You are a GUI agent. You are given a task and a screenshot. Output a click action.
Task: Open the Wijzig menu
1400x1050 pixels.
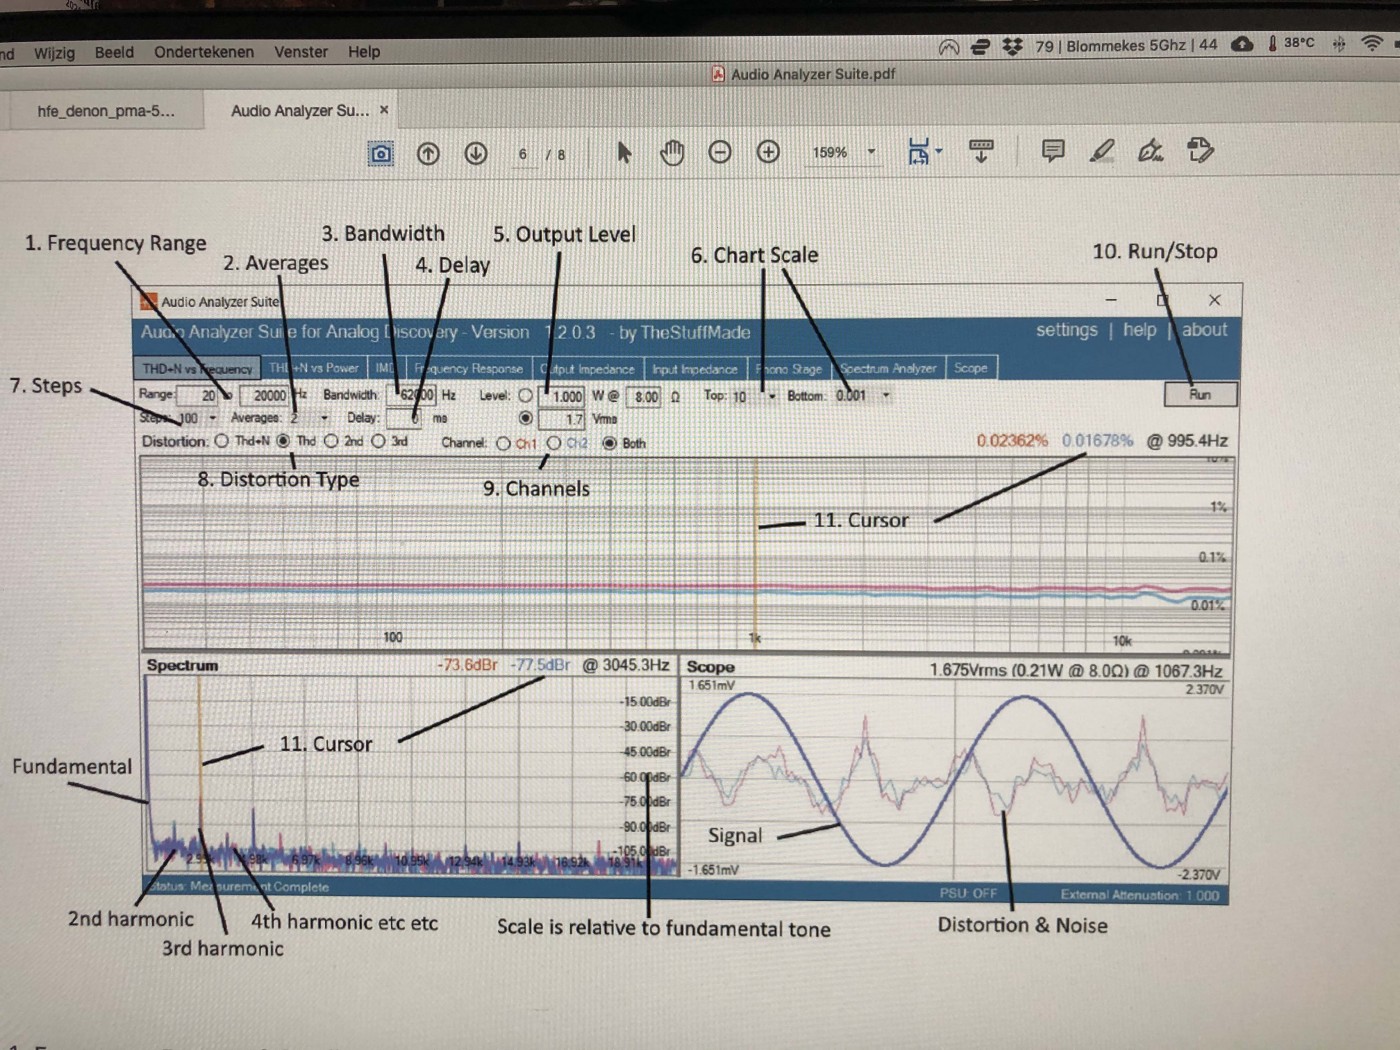[54, 53]
